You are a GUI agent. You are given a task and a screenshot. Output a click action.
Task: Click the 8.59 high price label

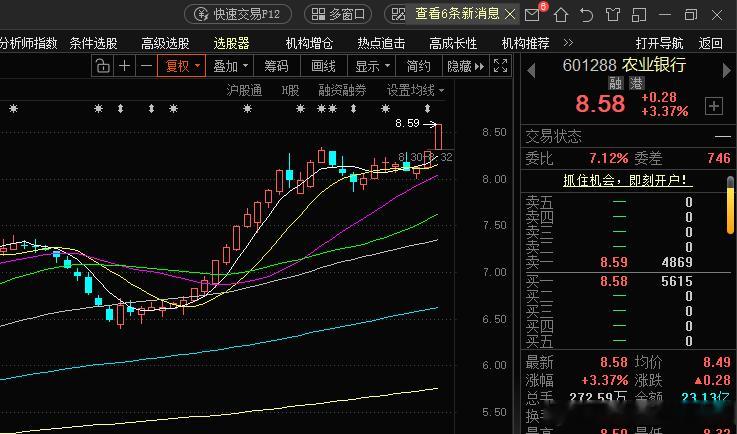407,123
